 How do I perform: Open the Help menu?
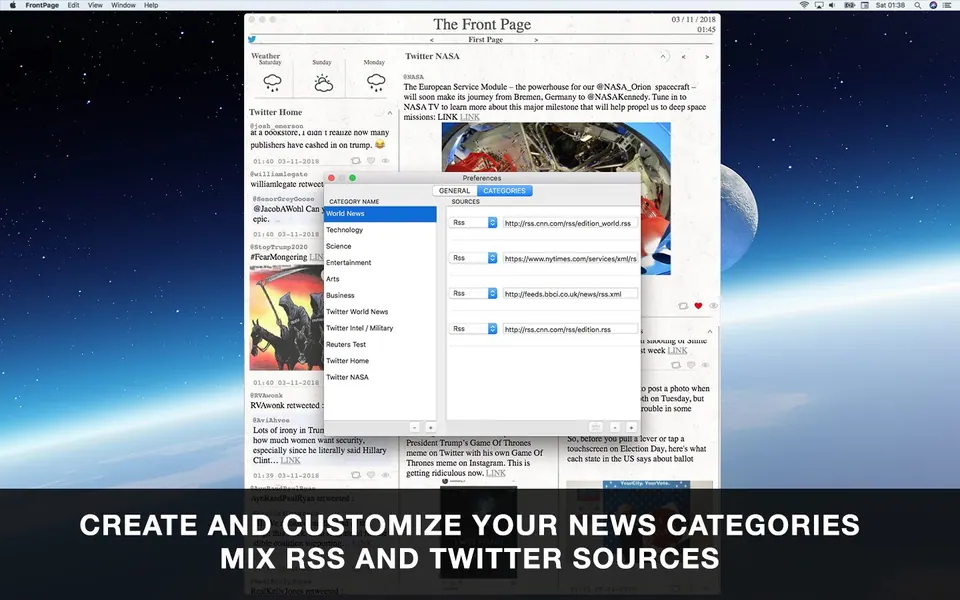(151, 5)
